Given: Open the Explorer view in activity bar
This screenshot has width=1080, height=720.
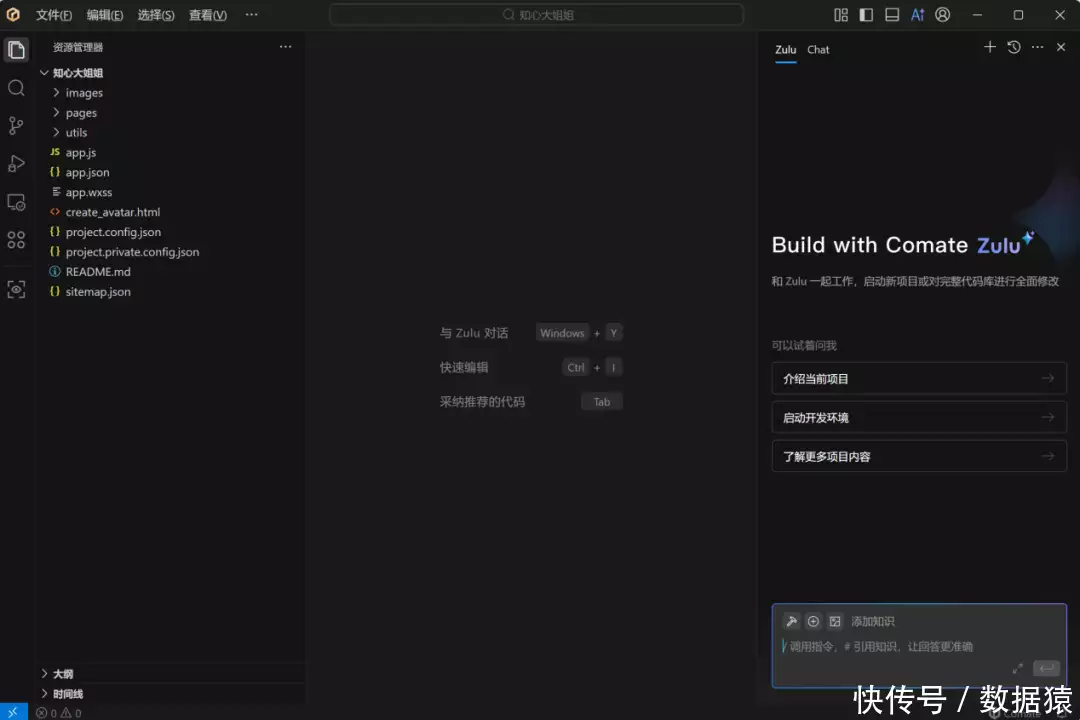Looking at the screenshot, I should click(x=16, y=50).
